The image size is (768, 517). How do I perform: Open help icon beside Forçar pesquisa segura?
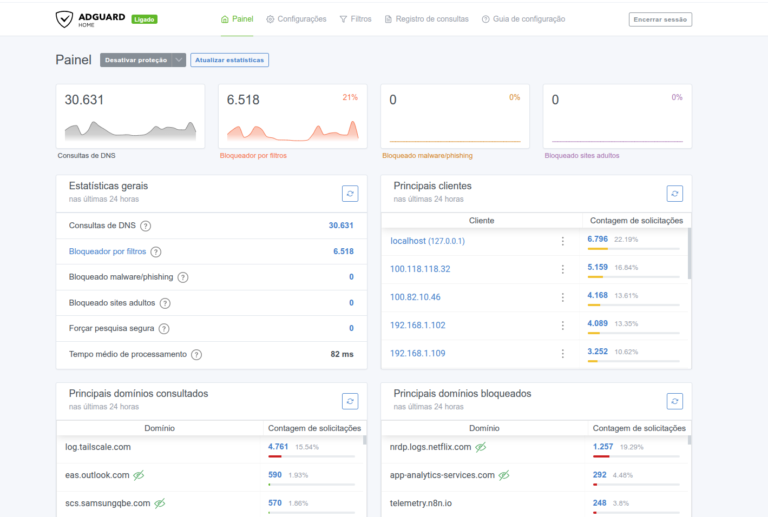pos(164,329)
